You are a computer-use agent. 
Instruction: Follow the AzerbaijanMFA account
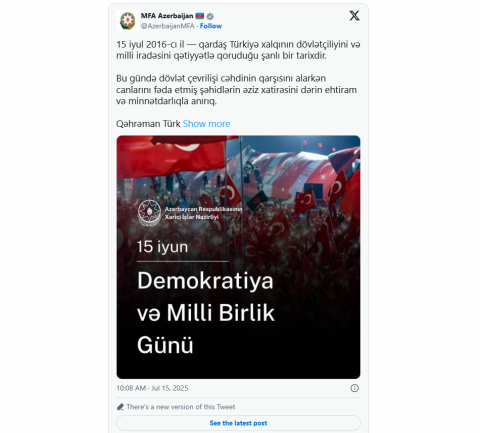click(x=211, y=26)
